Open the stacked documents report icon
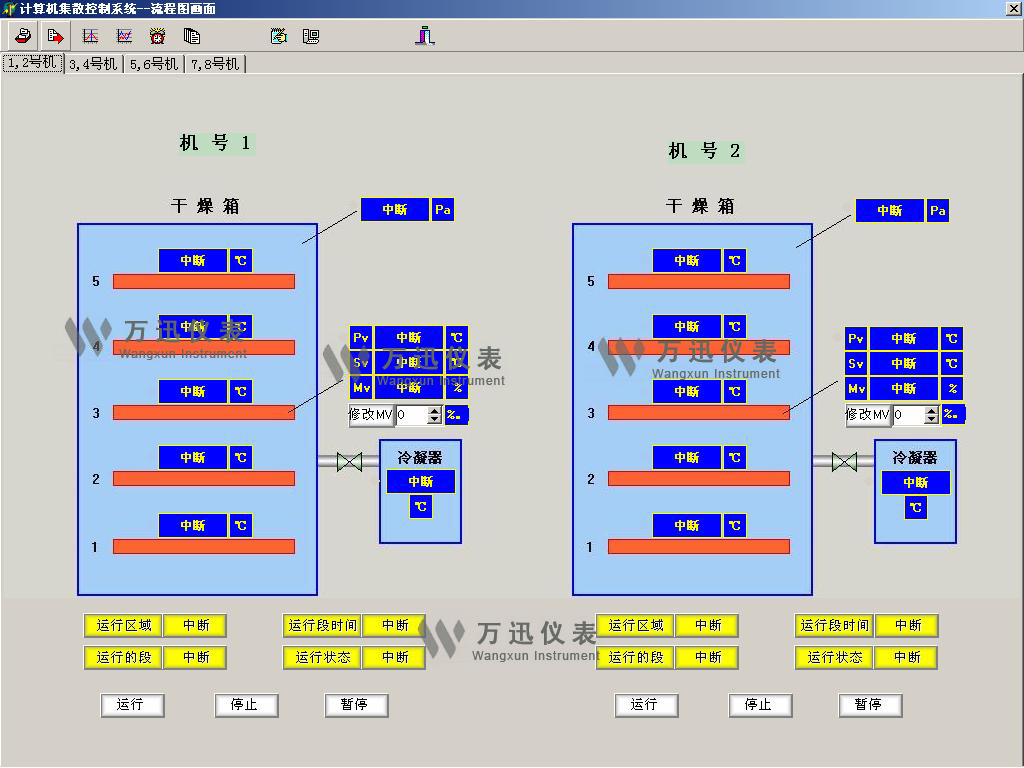This screenshot has width=1024, height=768. pos(192,36)
